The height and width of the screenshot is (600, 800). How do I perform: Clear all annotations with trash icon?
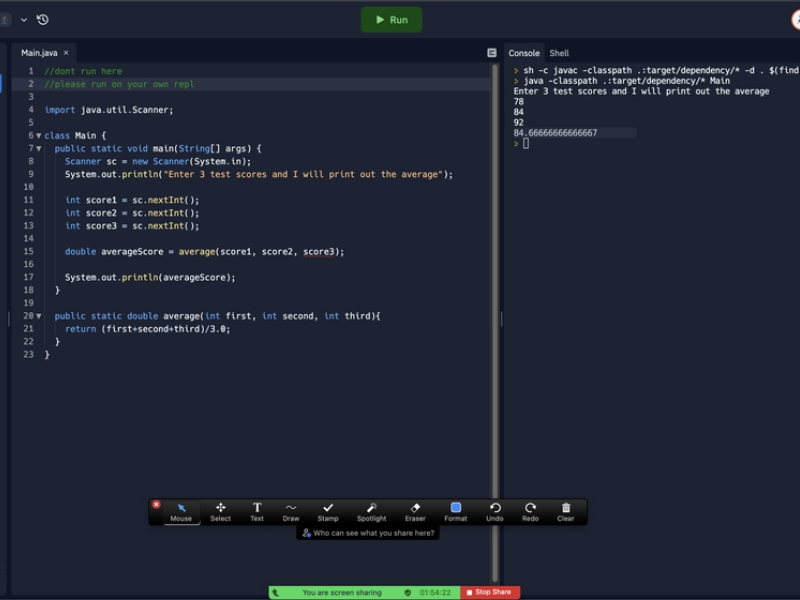566,512
